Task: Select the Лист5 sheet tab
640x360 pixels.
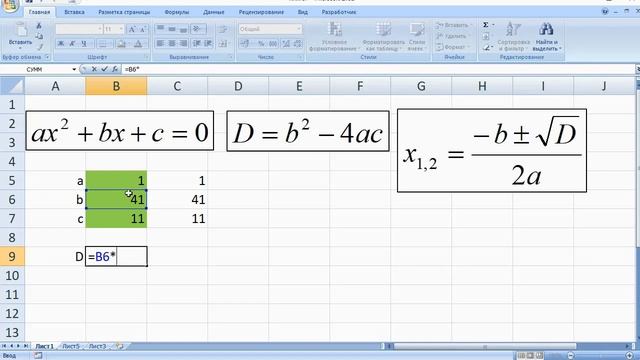Action: (x=71, y=346)
